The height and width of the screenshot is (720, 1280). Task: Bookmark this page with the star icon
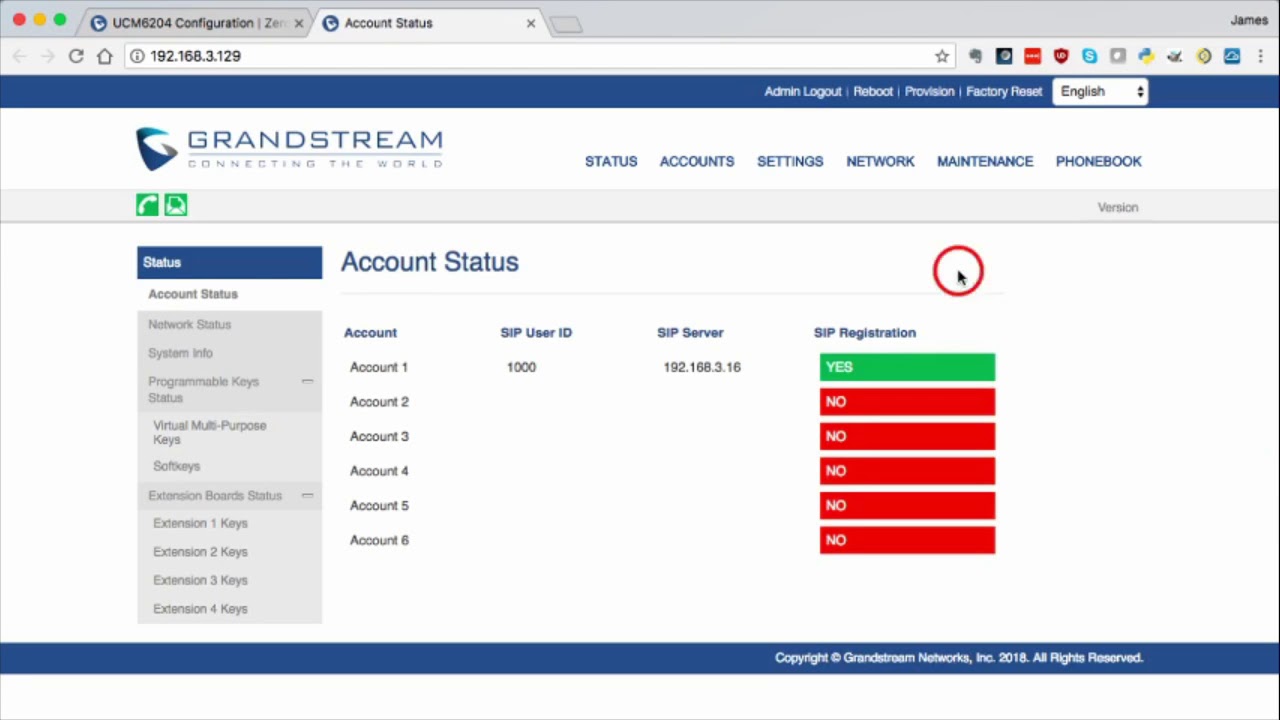pyautogui.click(x=941, y=56)
